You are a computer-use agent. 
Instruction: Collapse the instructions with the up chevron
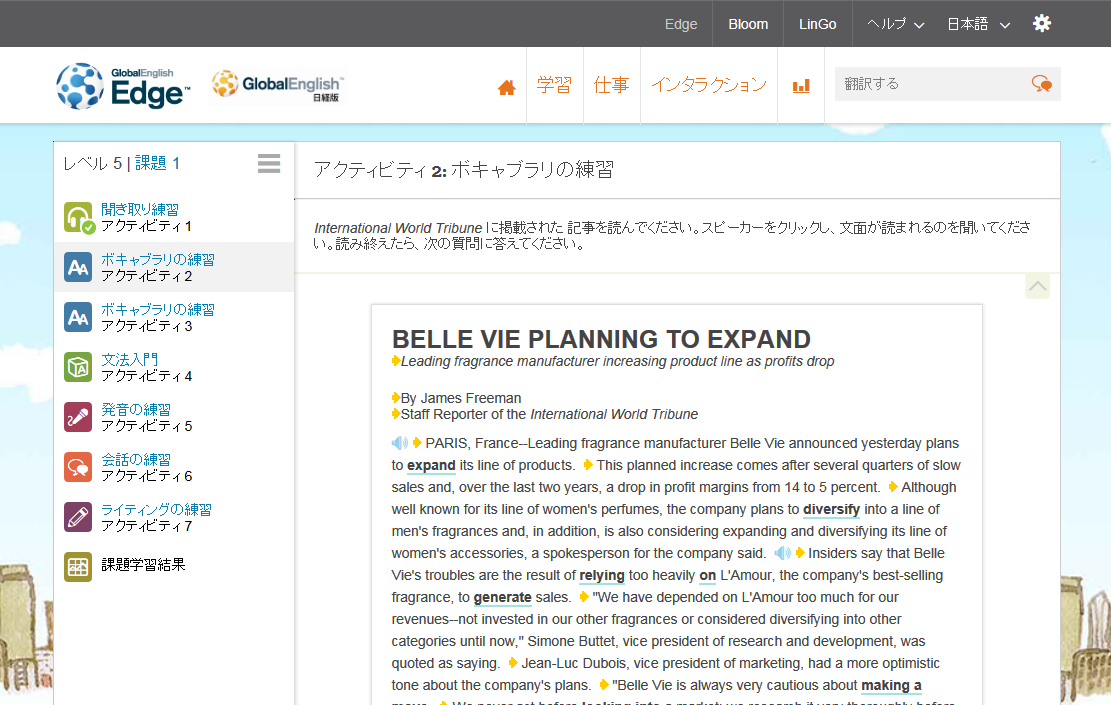tap(1037, 286)
